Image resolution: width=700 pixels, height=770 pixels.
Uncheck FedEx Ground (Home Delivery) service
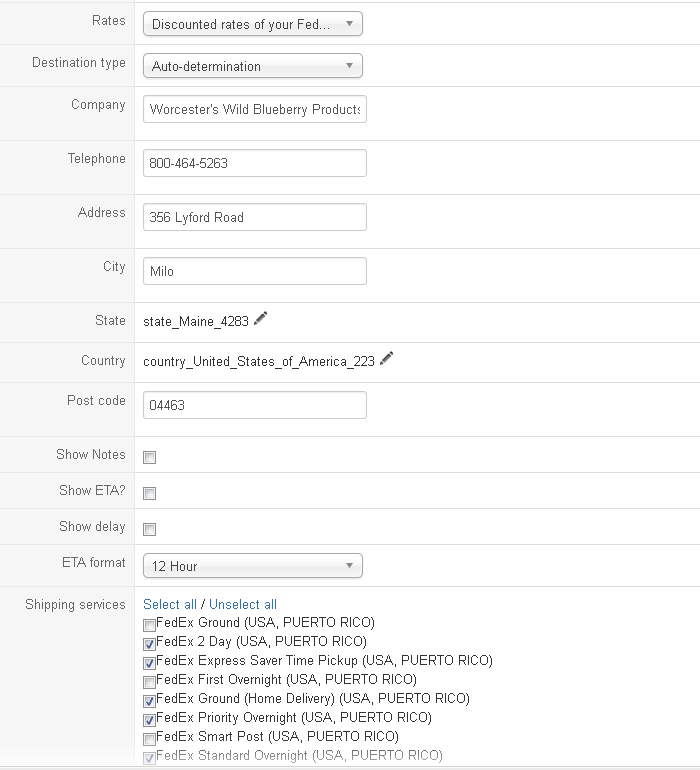(x=150, y=701)
